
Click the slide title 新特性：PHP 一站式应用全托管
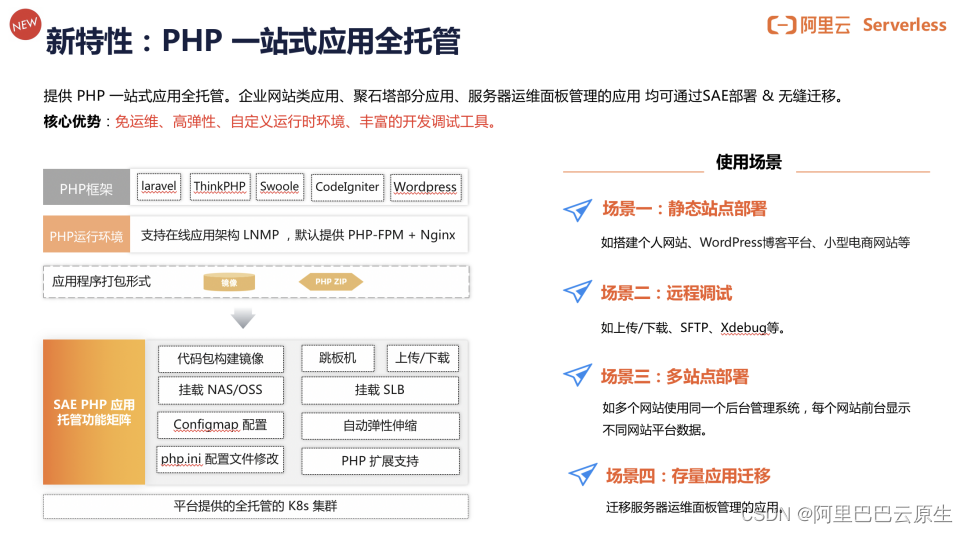pos(252,41)
